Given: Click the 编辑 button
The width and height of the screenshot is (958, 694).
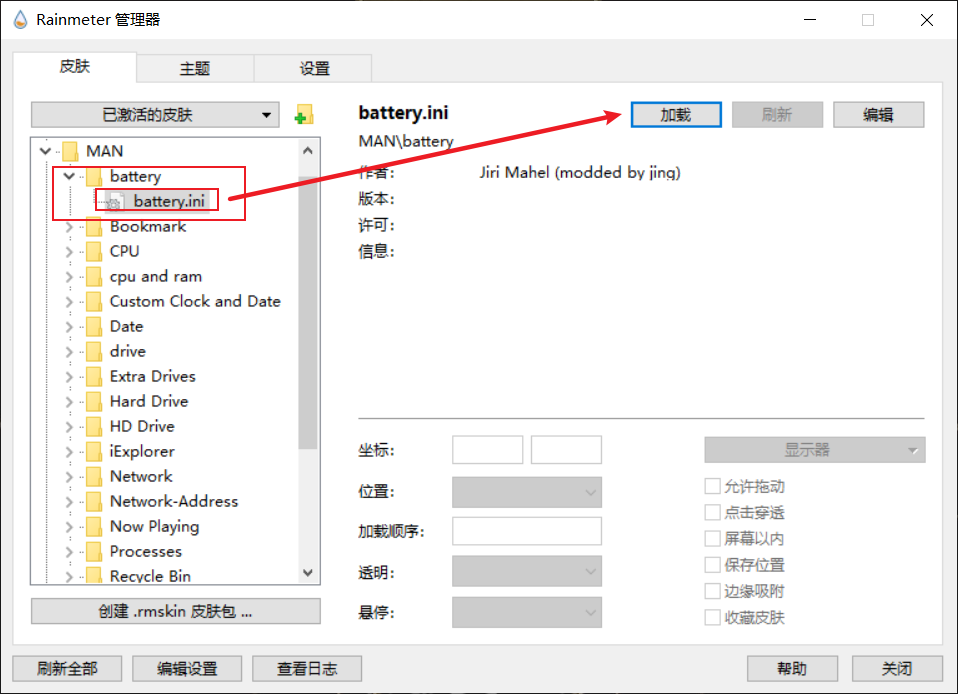Looking at the screenshot, I should (x=879, y=115).
